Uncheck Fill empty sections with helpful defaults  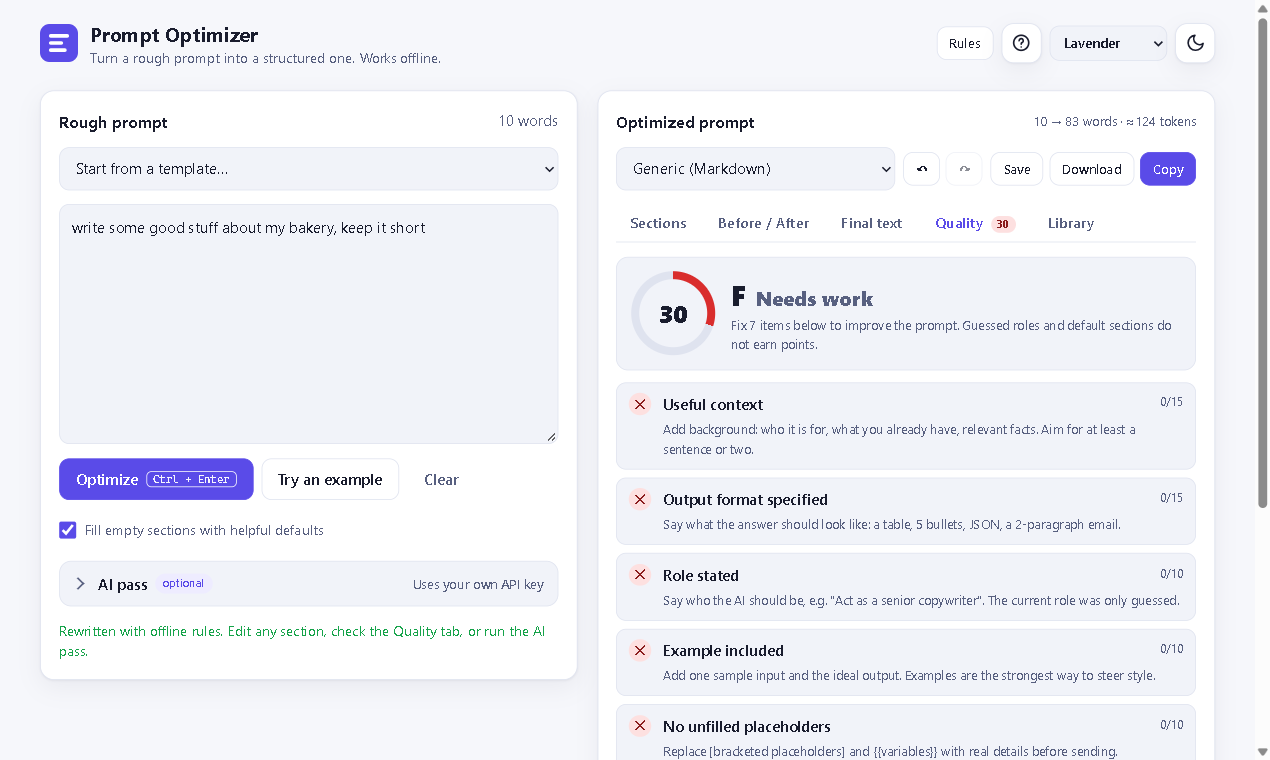[68, 530]
